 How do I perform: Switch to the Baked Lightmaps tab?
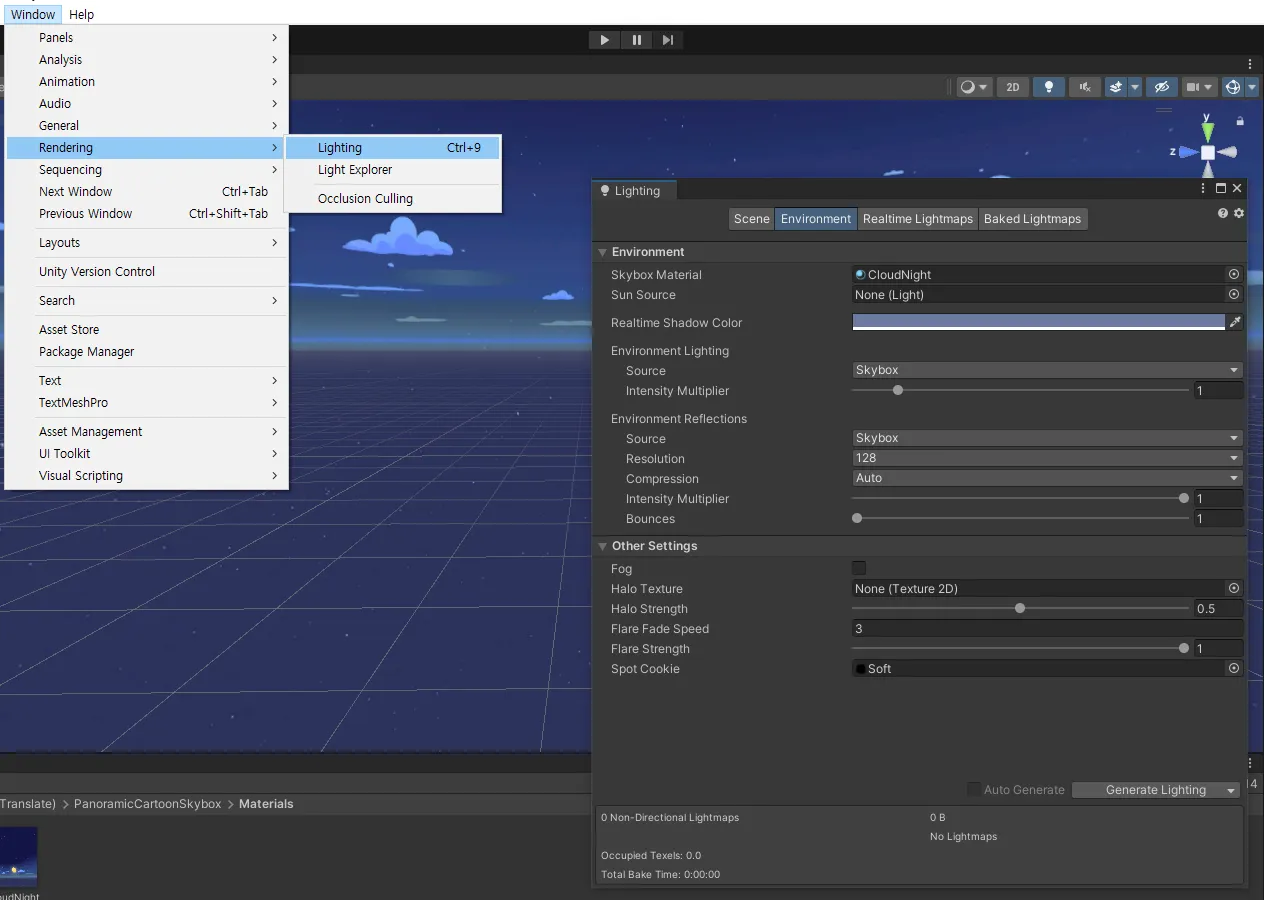(1032, 218)
